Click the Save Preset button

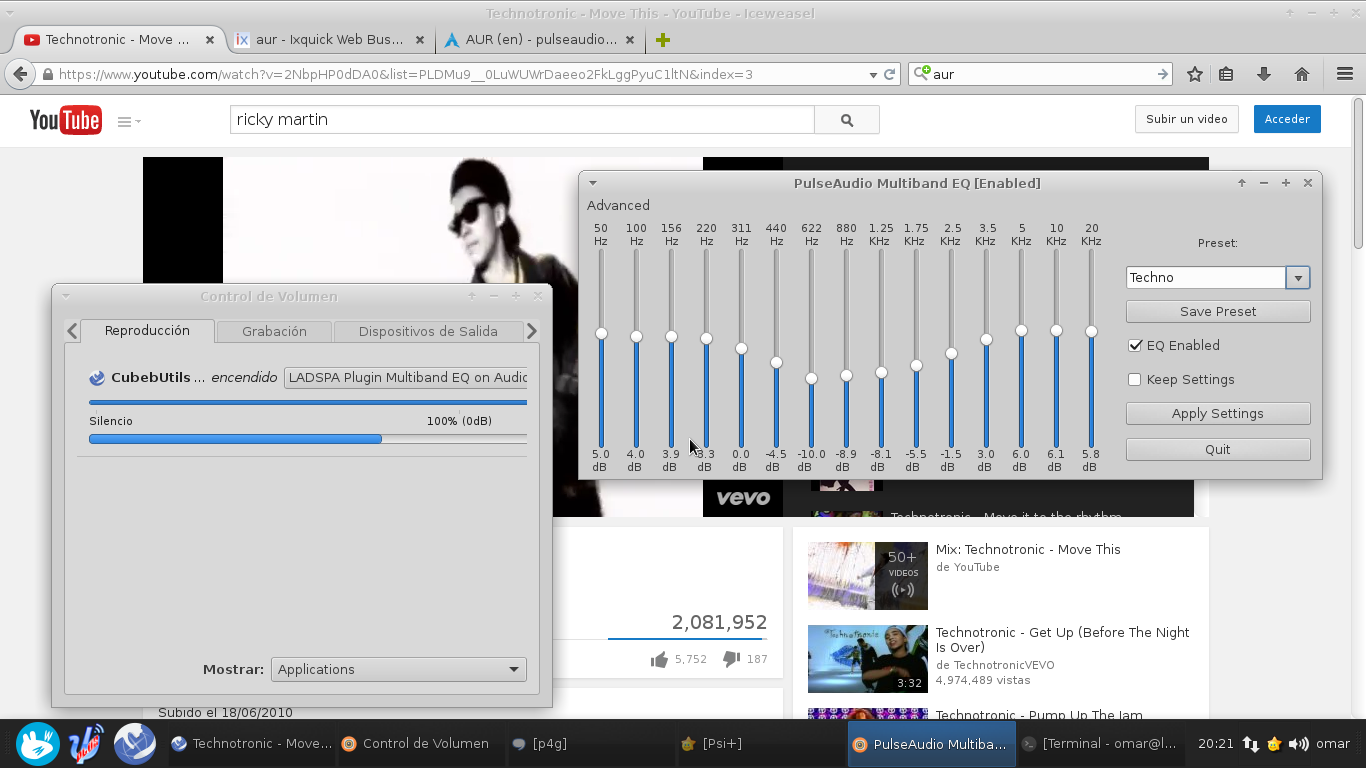(1218, 311)
